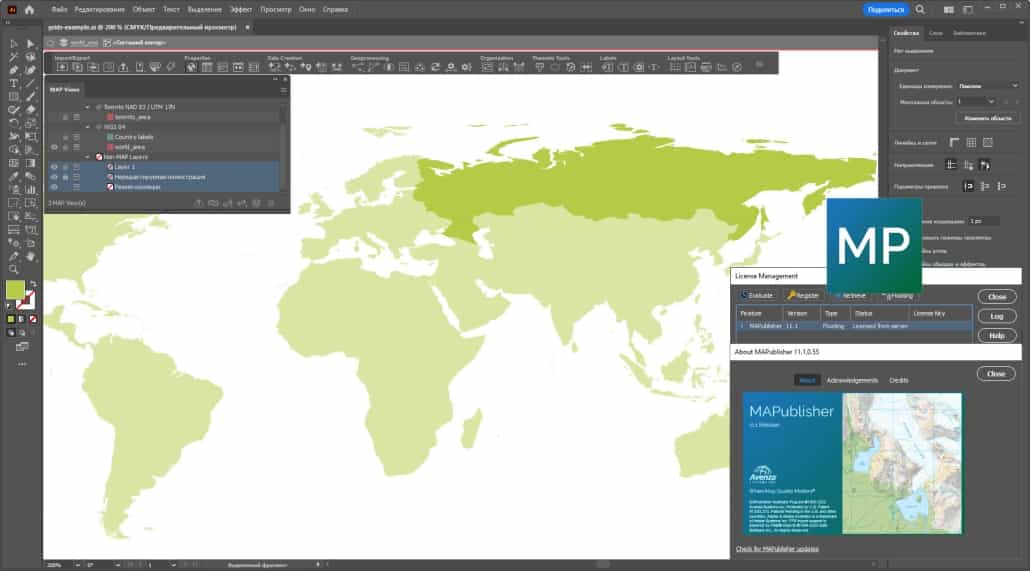Click Evaluate in License Management
This screenshot has width=1030, height=571.
757,296
